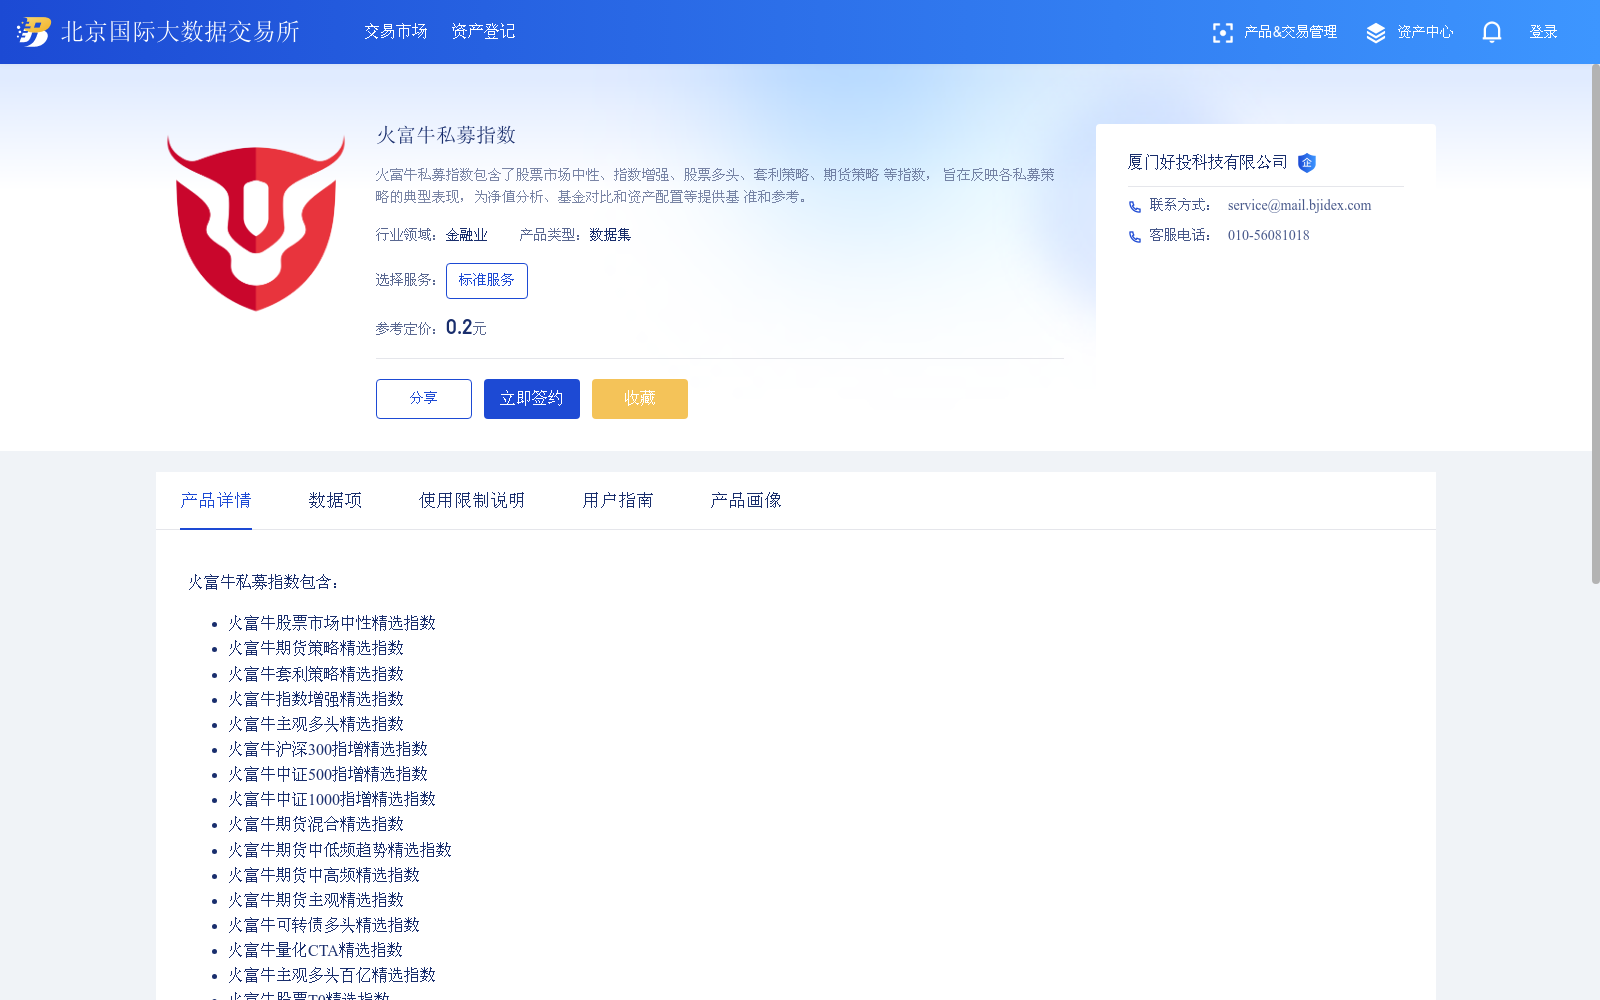Image resolution: width=1600 pixels, height=1000 pixels.
Task: Click the page vertical scrollbar thumb
Action: 1596,324
